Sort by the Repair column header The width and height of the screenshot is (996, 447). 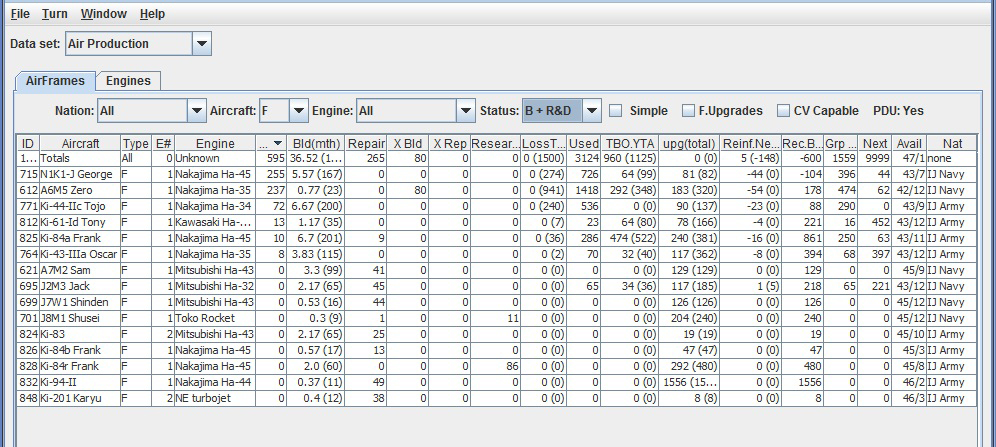(x=366, y=143)
